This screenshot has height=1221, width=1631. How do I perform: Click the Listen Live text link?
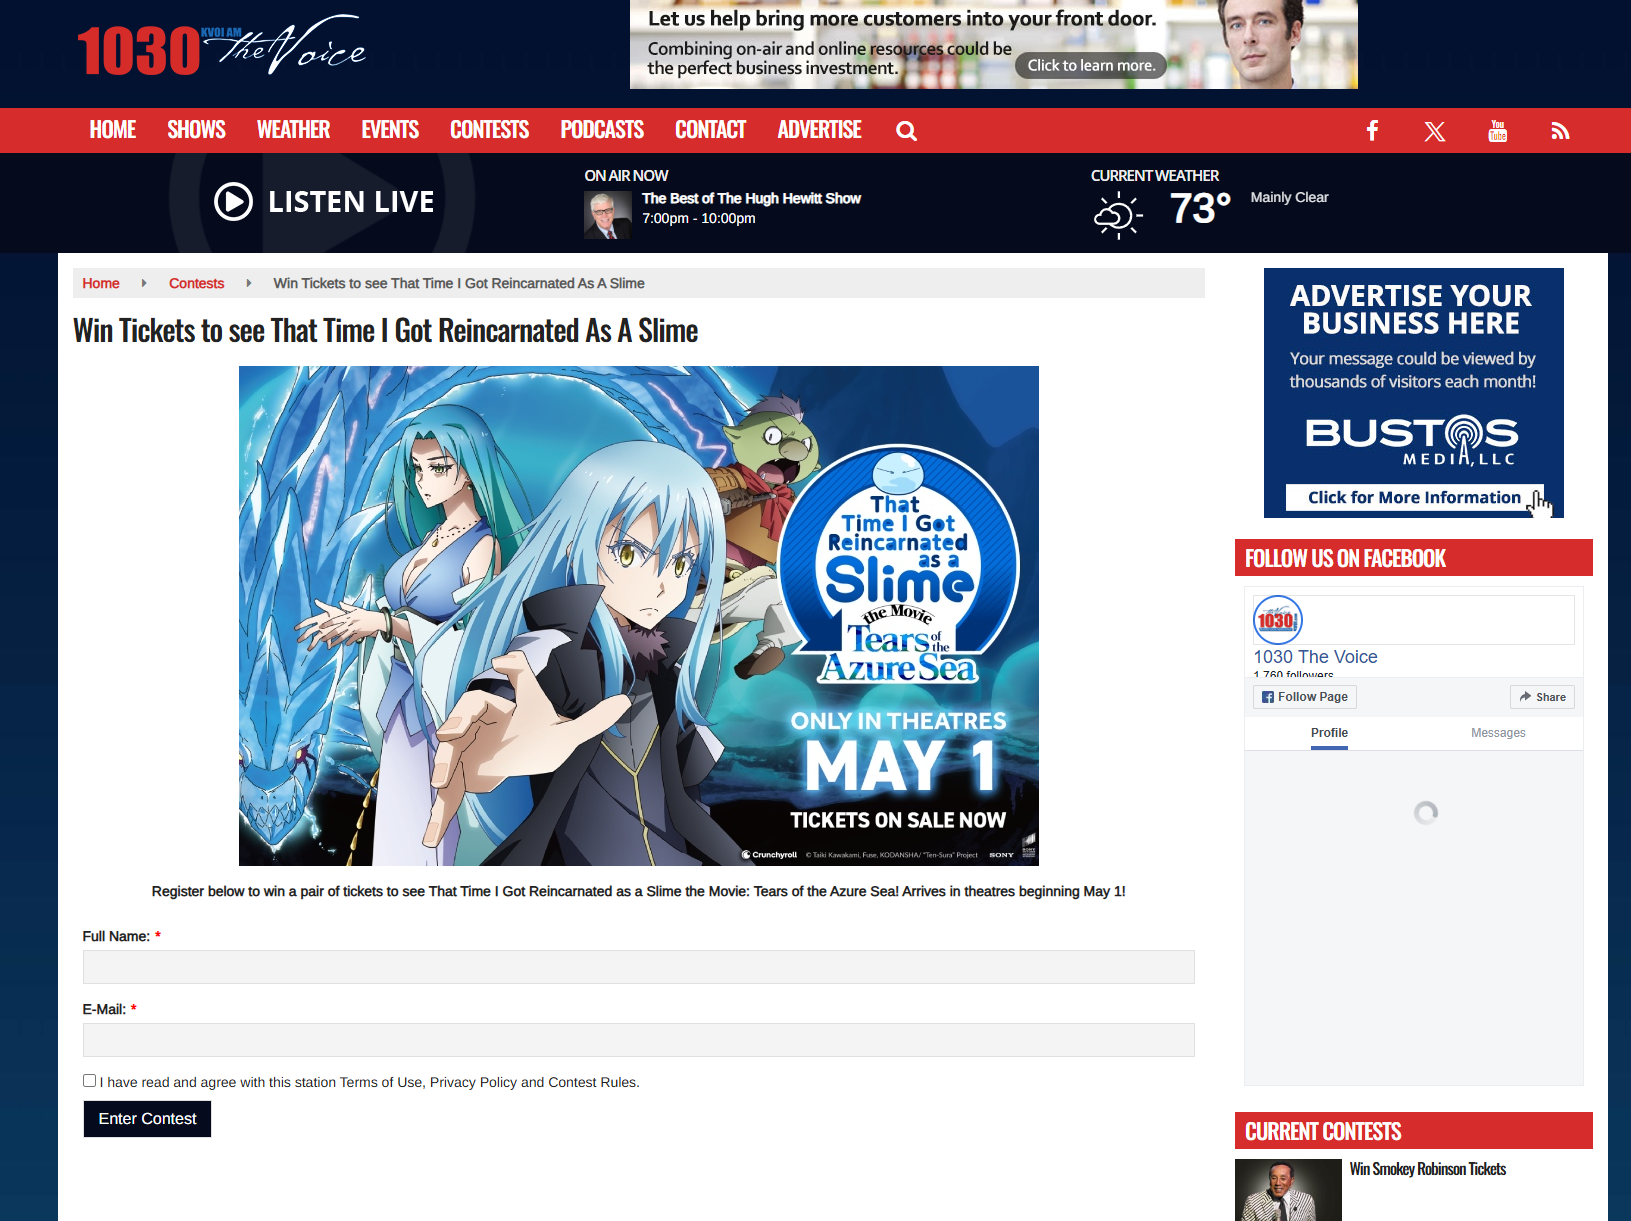pos(351,202)
